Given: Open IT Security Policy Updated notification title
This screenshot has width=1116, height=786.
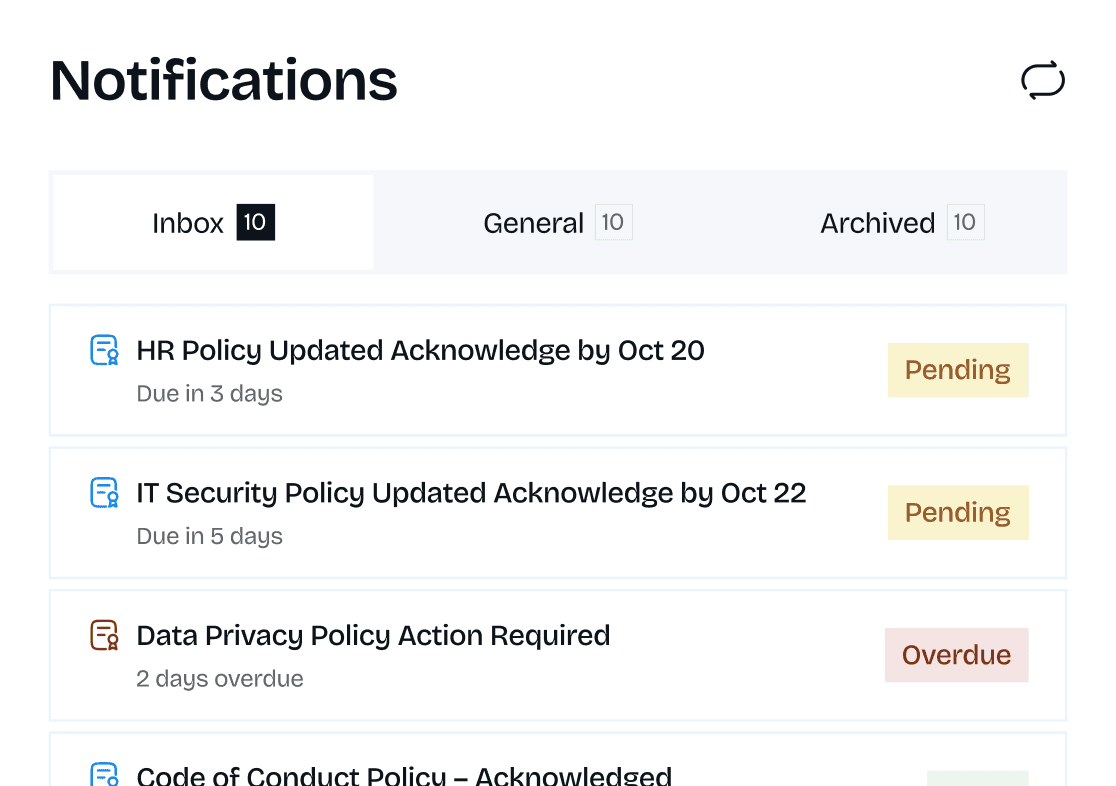Looking at the screenshot, I should click(x=471, y=493).
